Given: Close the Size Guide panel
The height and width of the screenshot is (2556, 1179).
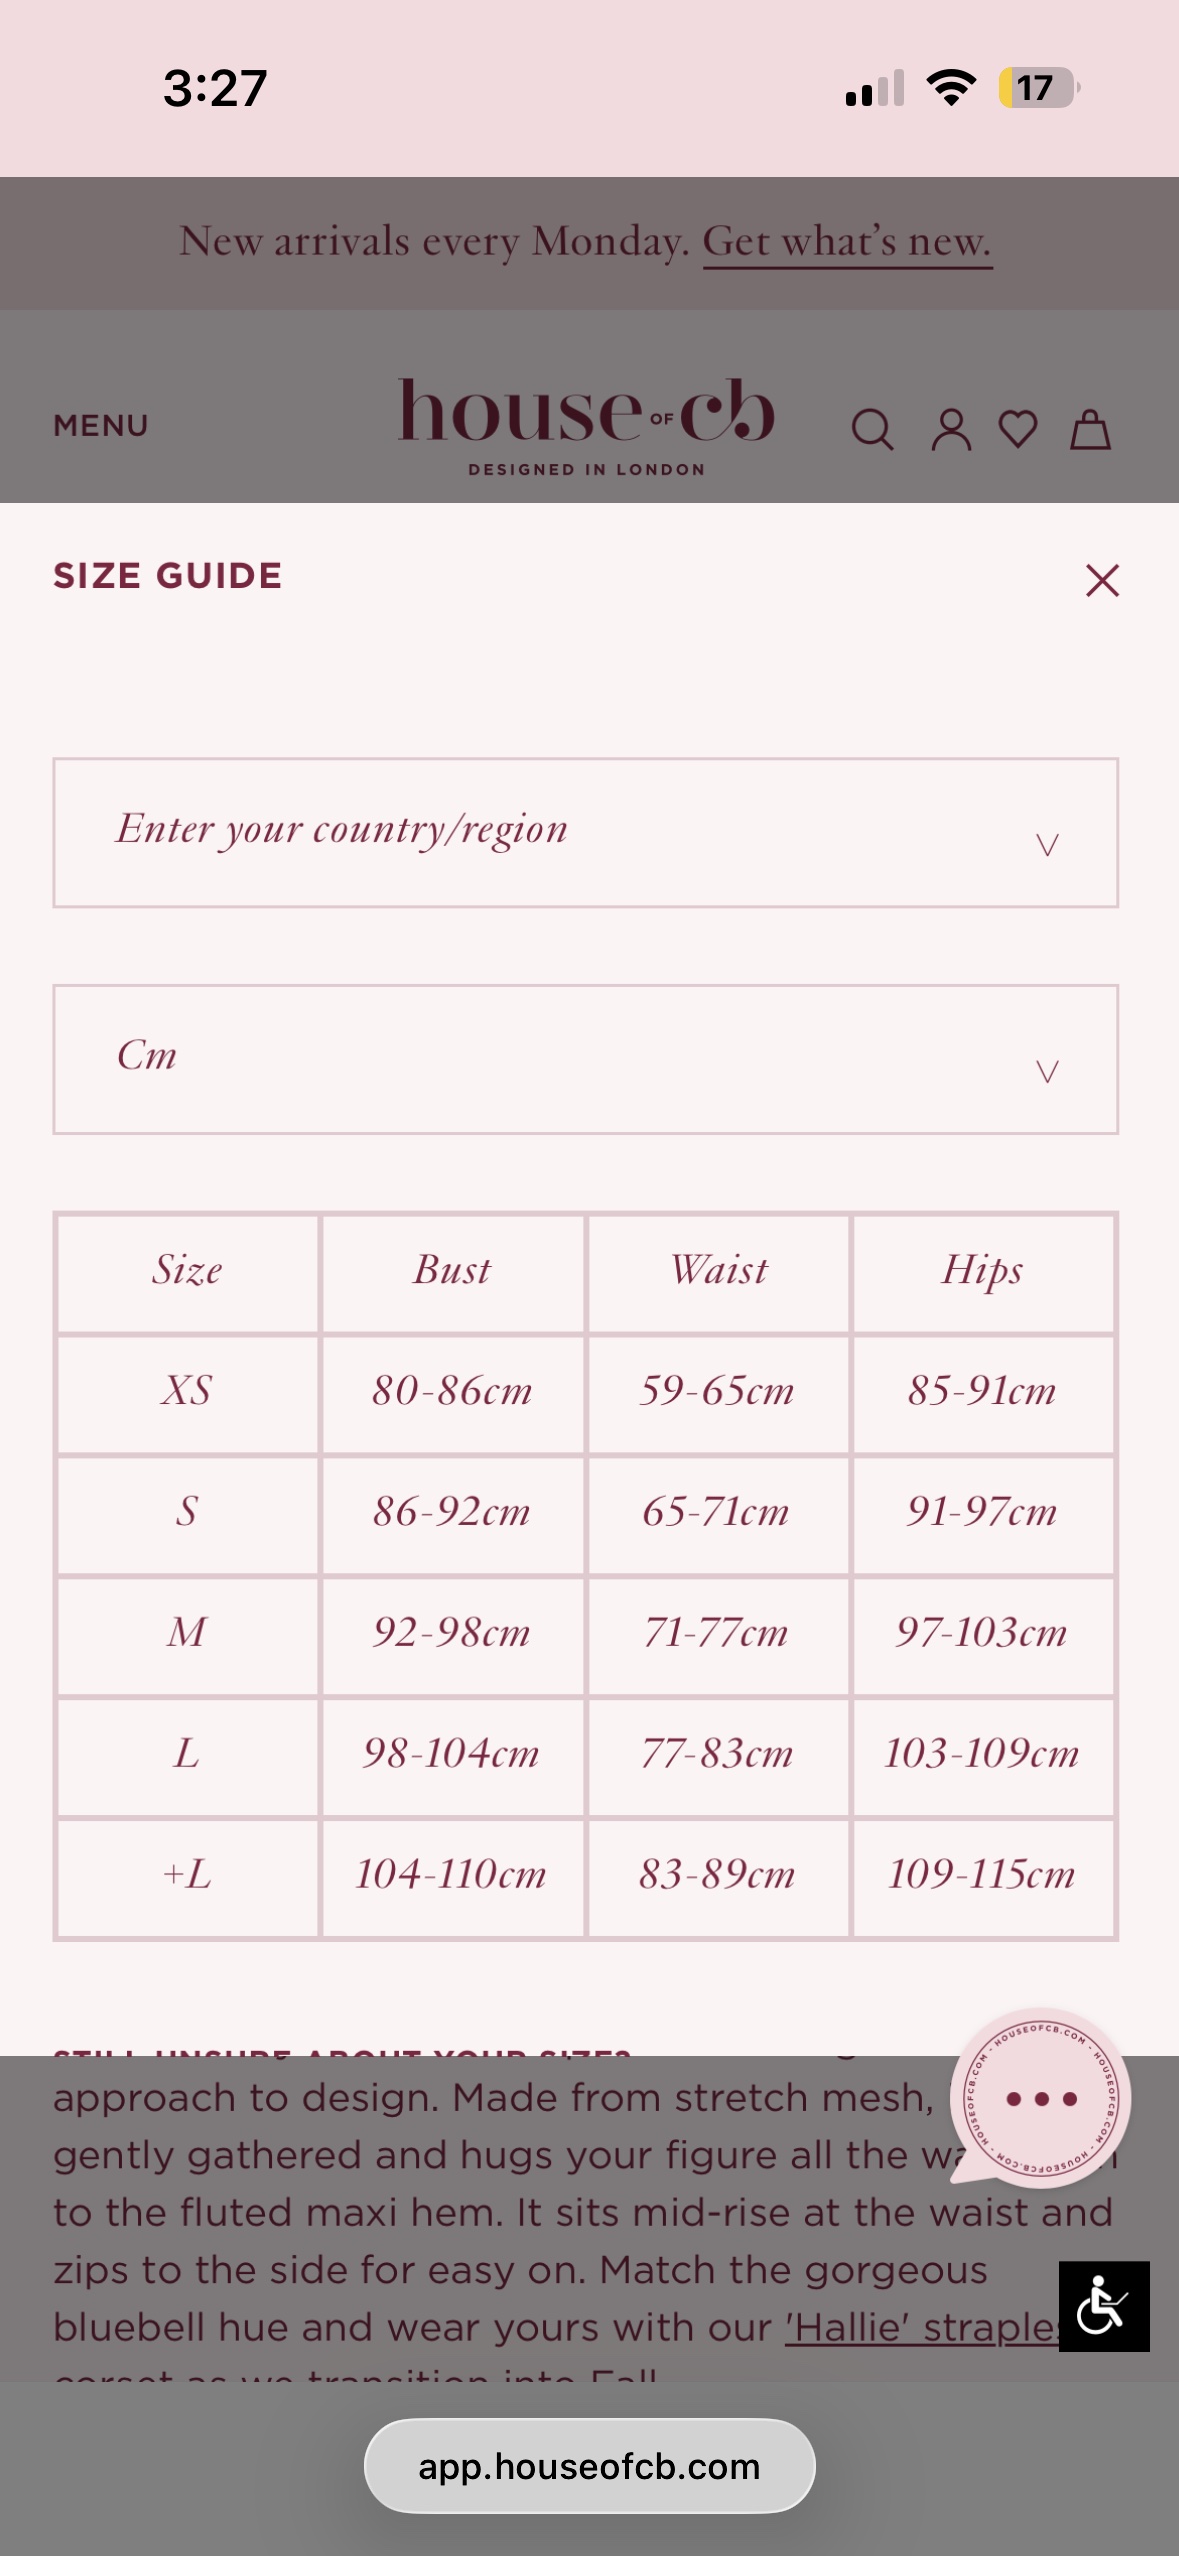Looking at the screenshot, I should (1102, 580).
